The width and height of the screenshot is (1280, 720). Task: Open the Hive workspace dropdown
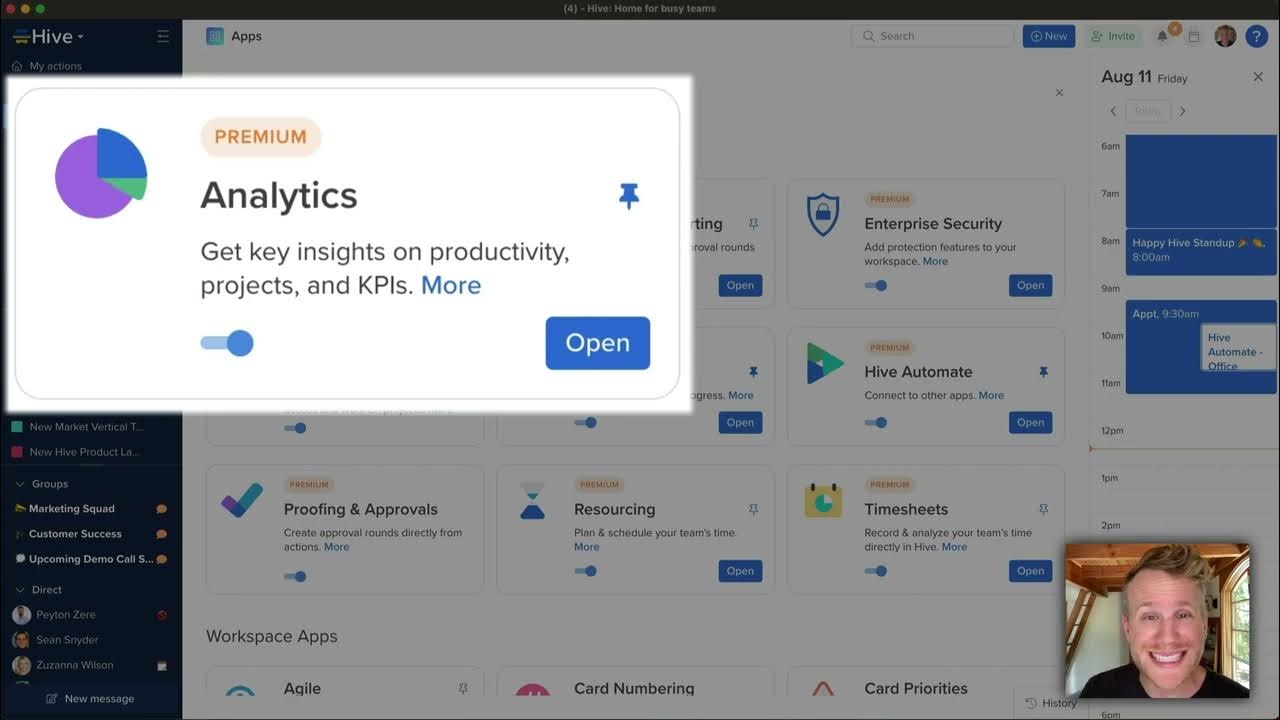coord(48,37)
